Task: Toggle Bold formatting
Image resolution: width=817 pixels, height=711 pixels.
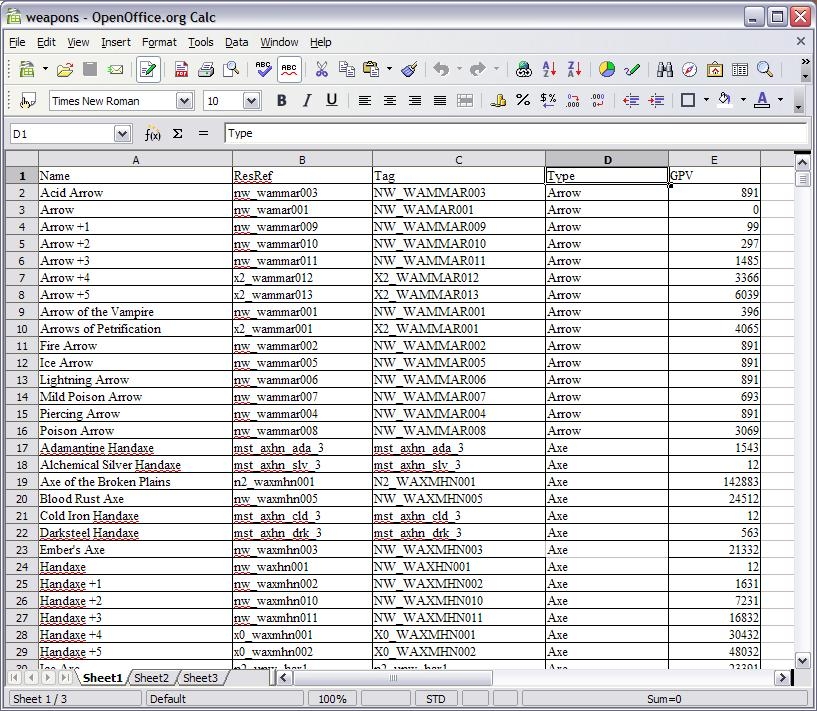Action: (282, 100)
